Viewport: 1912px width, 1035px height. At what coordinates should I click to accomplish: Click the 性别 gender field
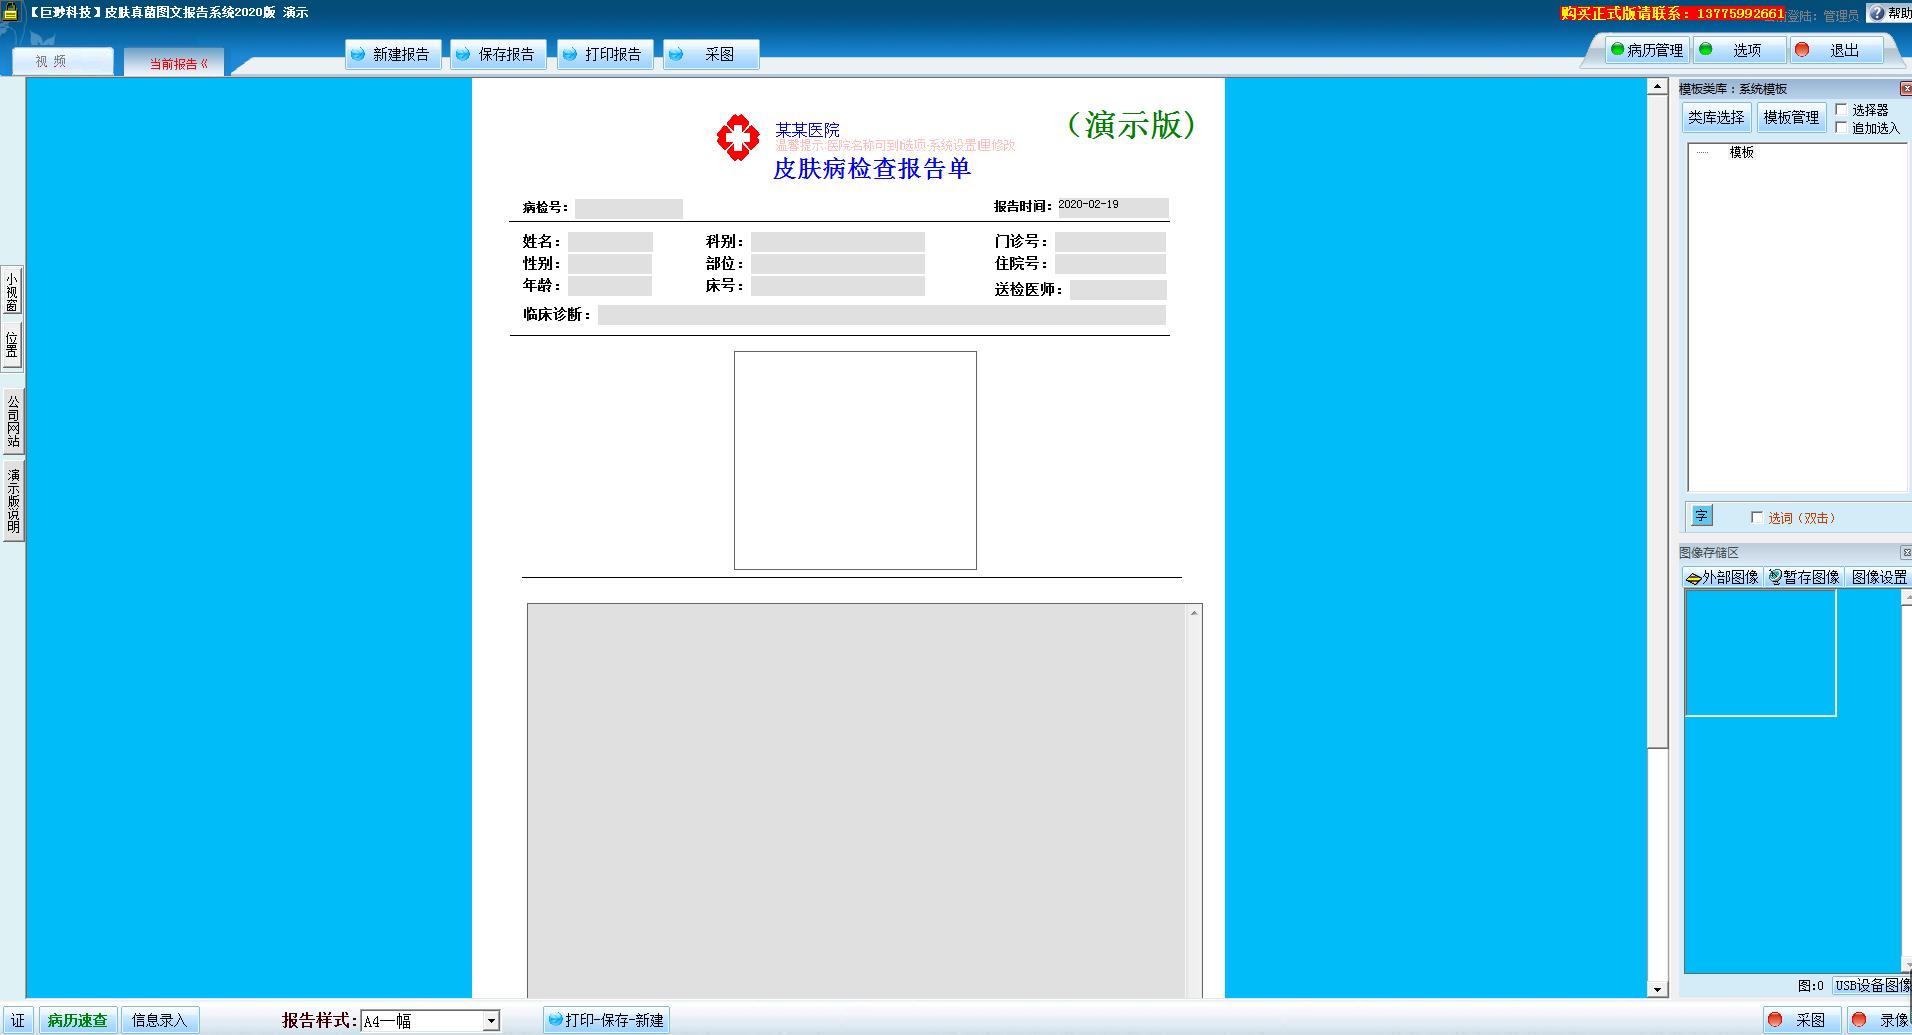click(610, 264)
